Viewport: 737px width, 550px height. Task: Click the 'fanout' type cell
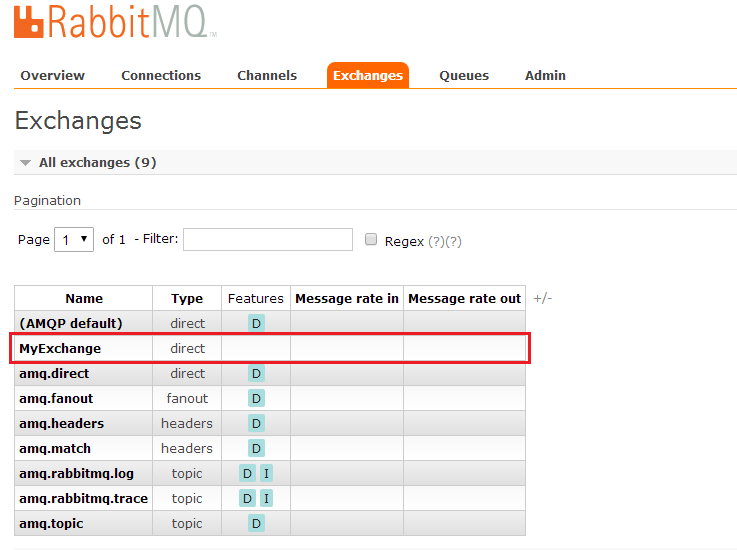[187, 398]
